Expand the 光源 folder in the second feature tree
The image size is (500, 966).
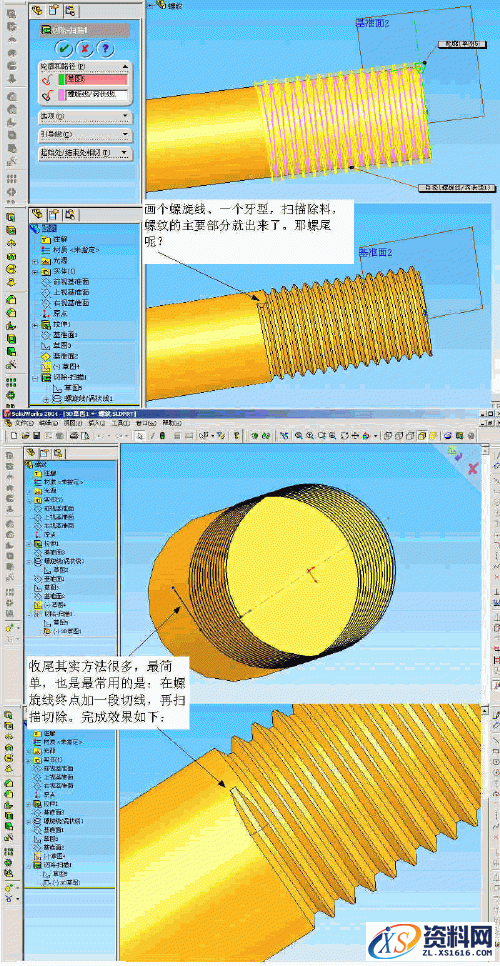pyautogui.click(x=34, y=261)
